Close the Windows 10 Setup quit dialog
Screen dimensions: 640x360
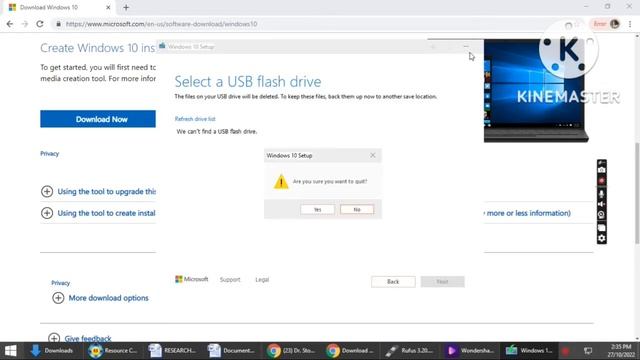(373, 155)
